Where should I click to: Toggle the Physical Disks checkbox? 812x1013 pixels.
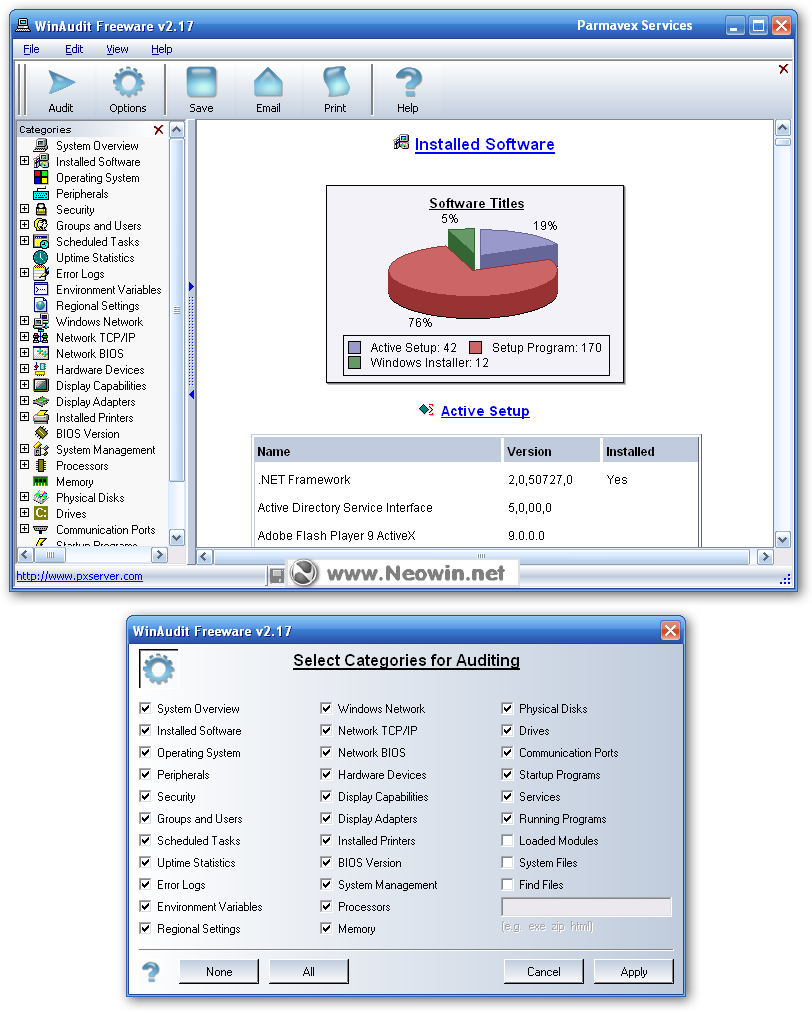(x=507, y=708)
